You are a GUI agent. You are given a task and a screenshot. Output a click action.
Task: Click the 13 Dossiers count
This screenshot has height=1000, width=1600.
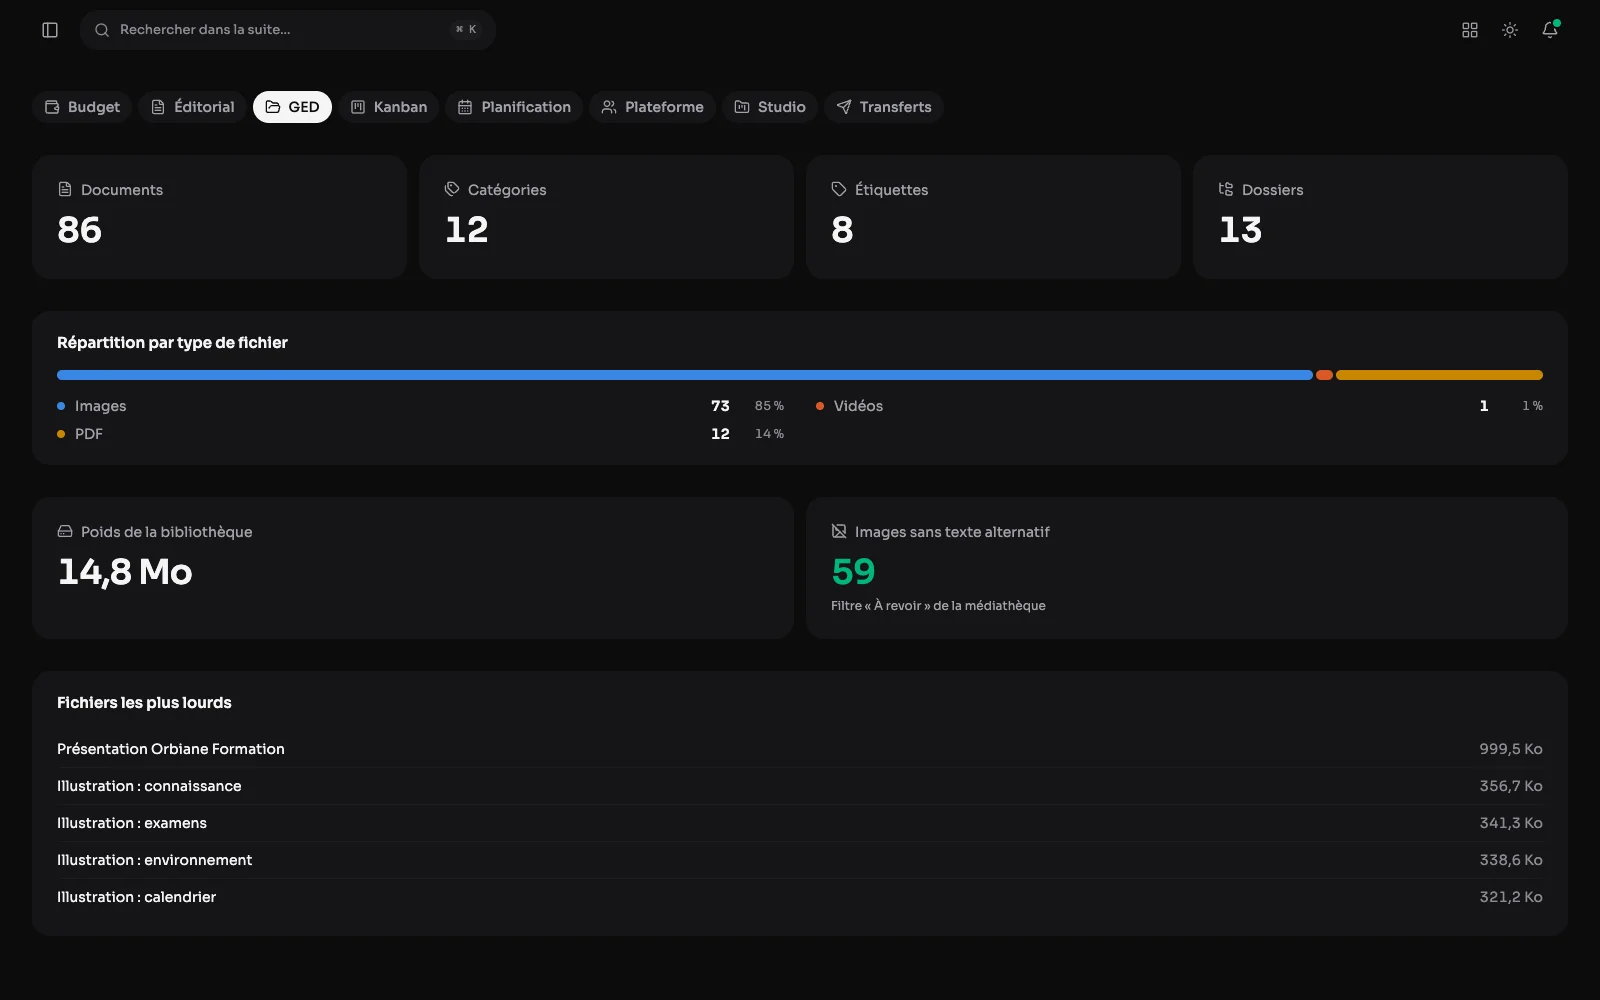1240,230
